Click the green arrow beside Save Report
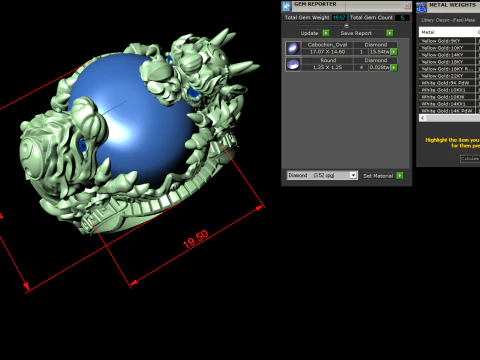Screen dimensions: 480x360 pyautogui.click(x=389, y=33)
